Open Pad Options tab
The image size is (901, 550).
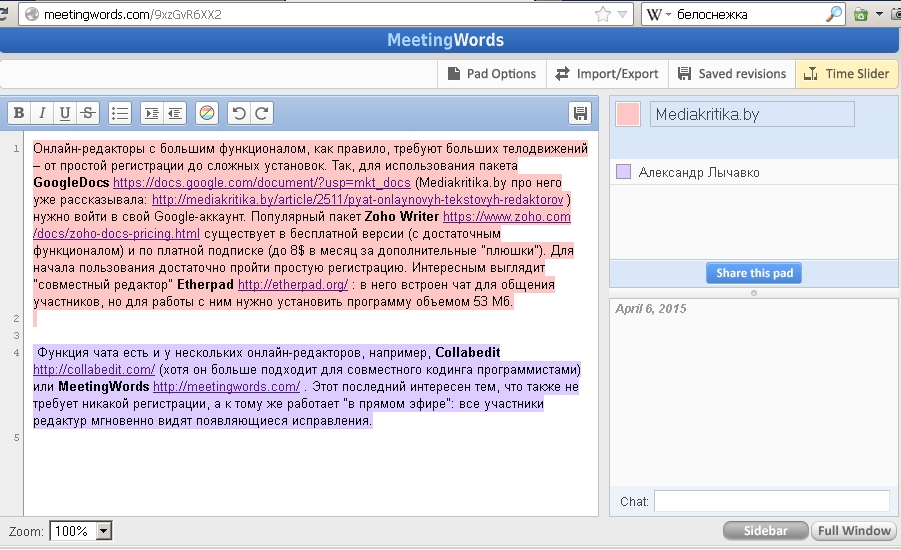(x=492, y=74)
